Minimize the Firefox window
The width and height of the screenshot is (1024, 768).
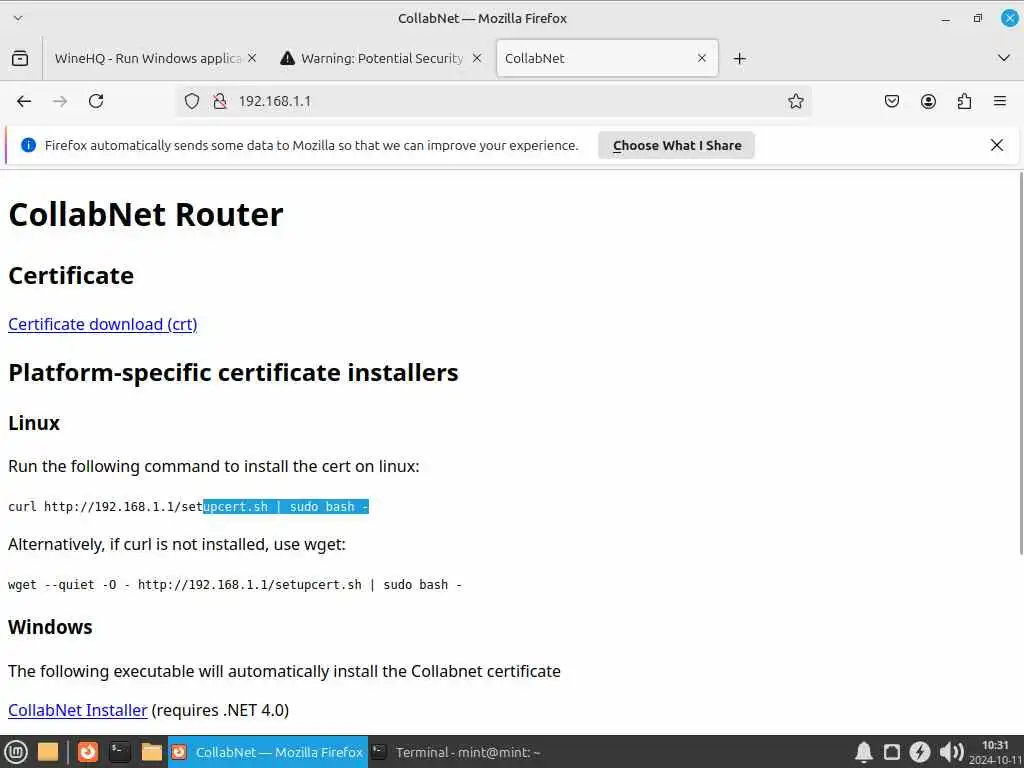(945, 19)
